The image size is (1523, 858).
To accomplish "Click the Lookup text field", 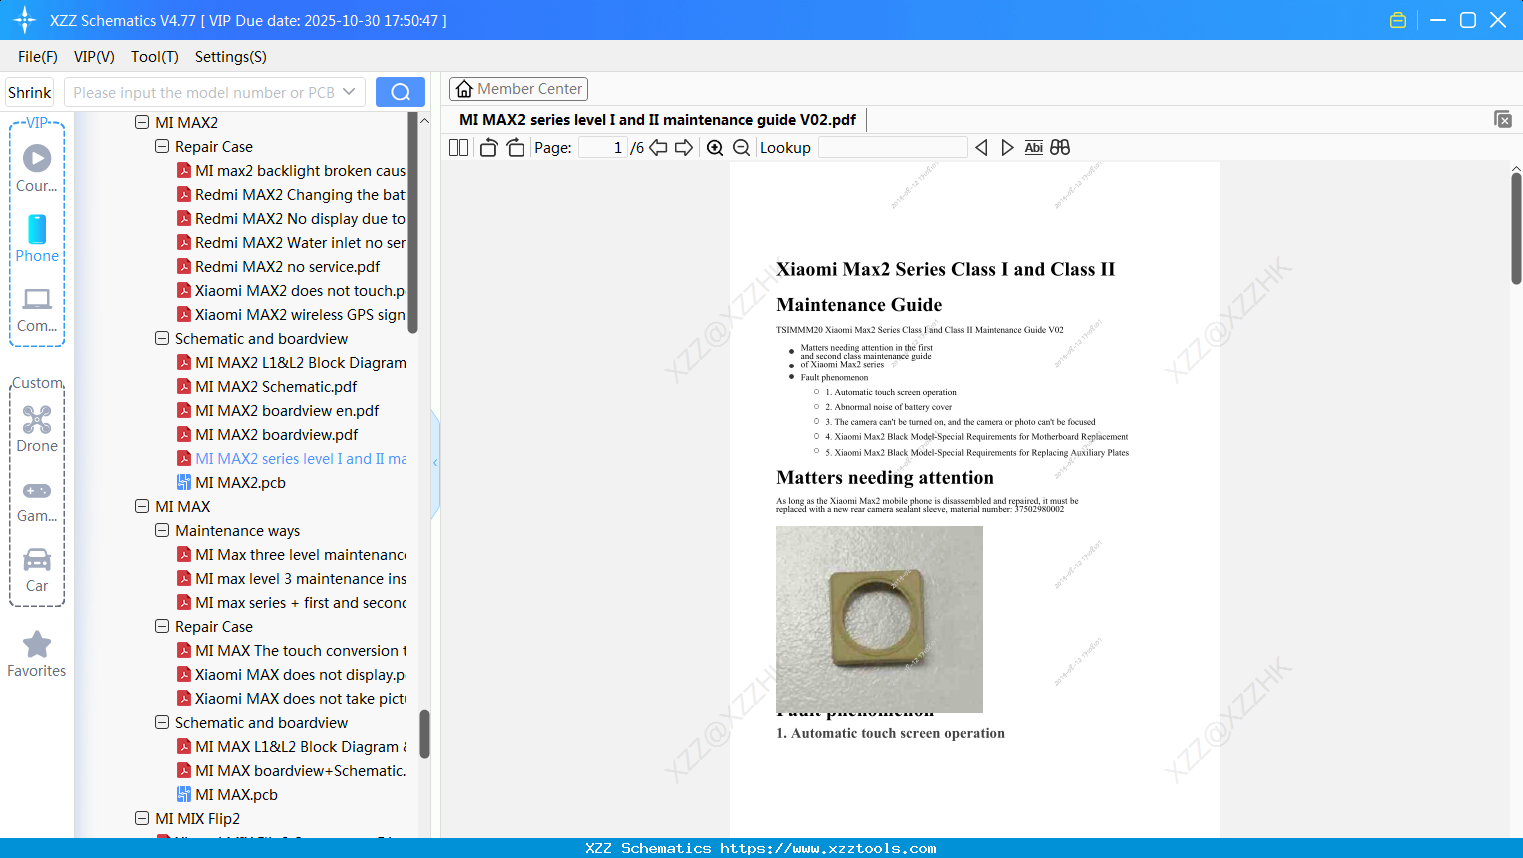I will point(893,148).
